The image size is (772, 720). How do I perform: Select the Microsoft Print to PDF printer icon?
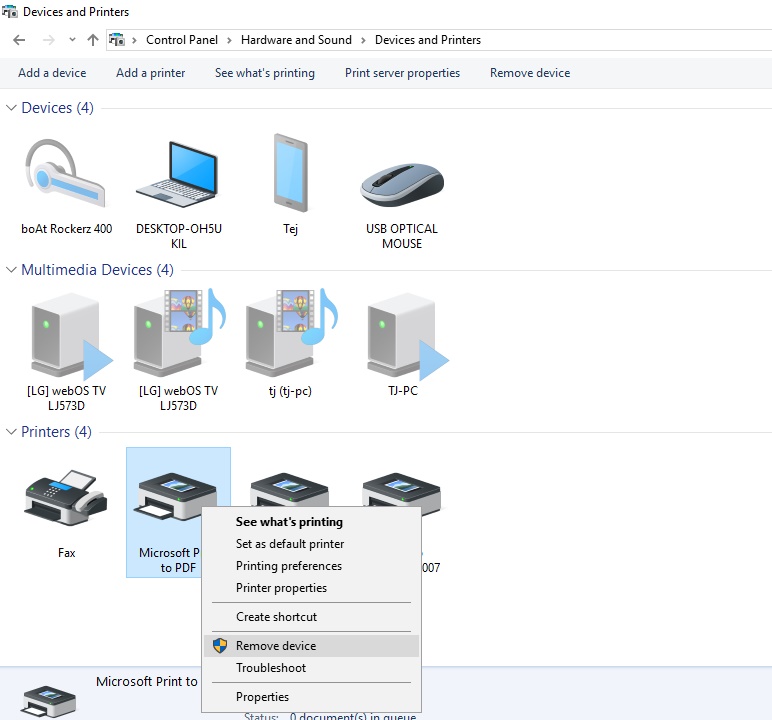coord(177,497)
